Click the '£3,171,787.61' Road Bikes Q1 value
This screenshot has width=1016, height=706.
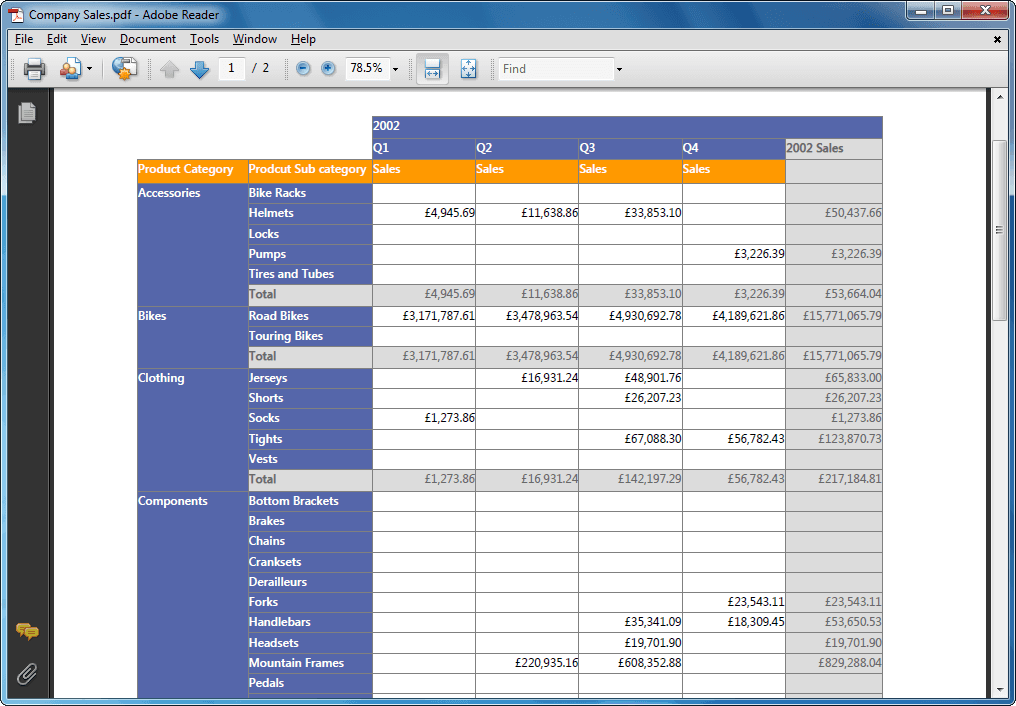[x=439, y=316]
